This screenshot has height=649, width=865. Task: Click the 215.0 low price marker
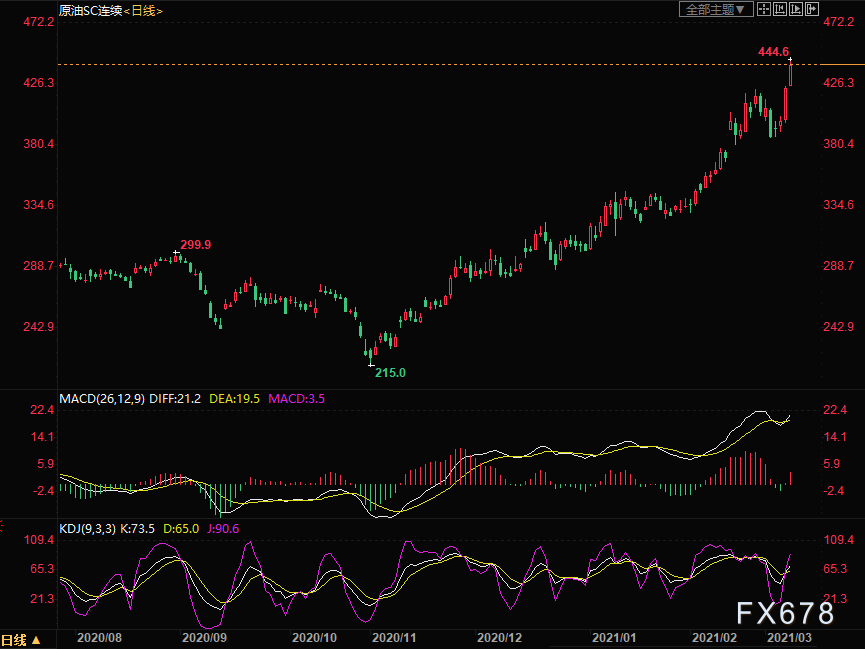coord(390,372)
